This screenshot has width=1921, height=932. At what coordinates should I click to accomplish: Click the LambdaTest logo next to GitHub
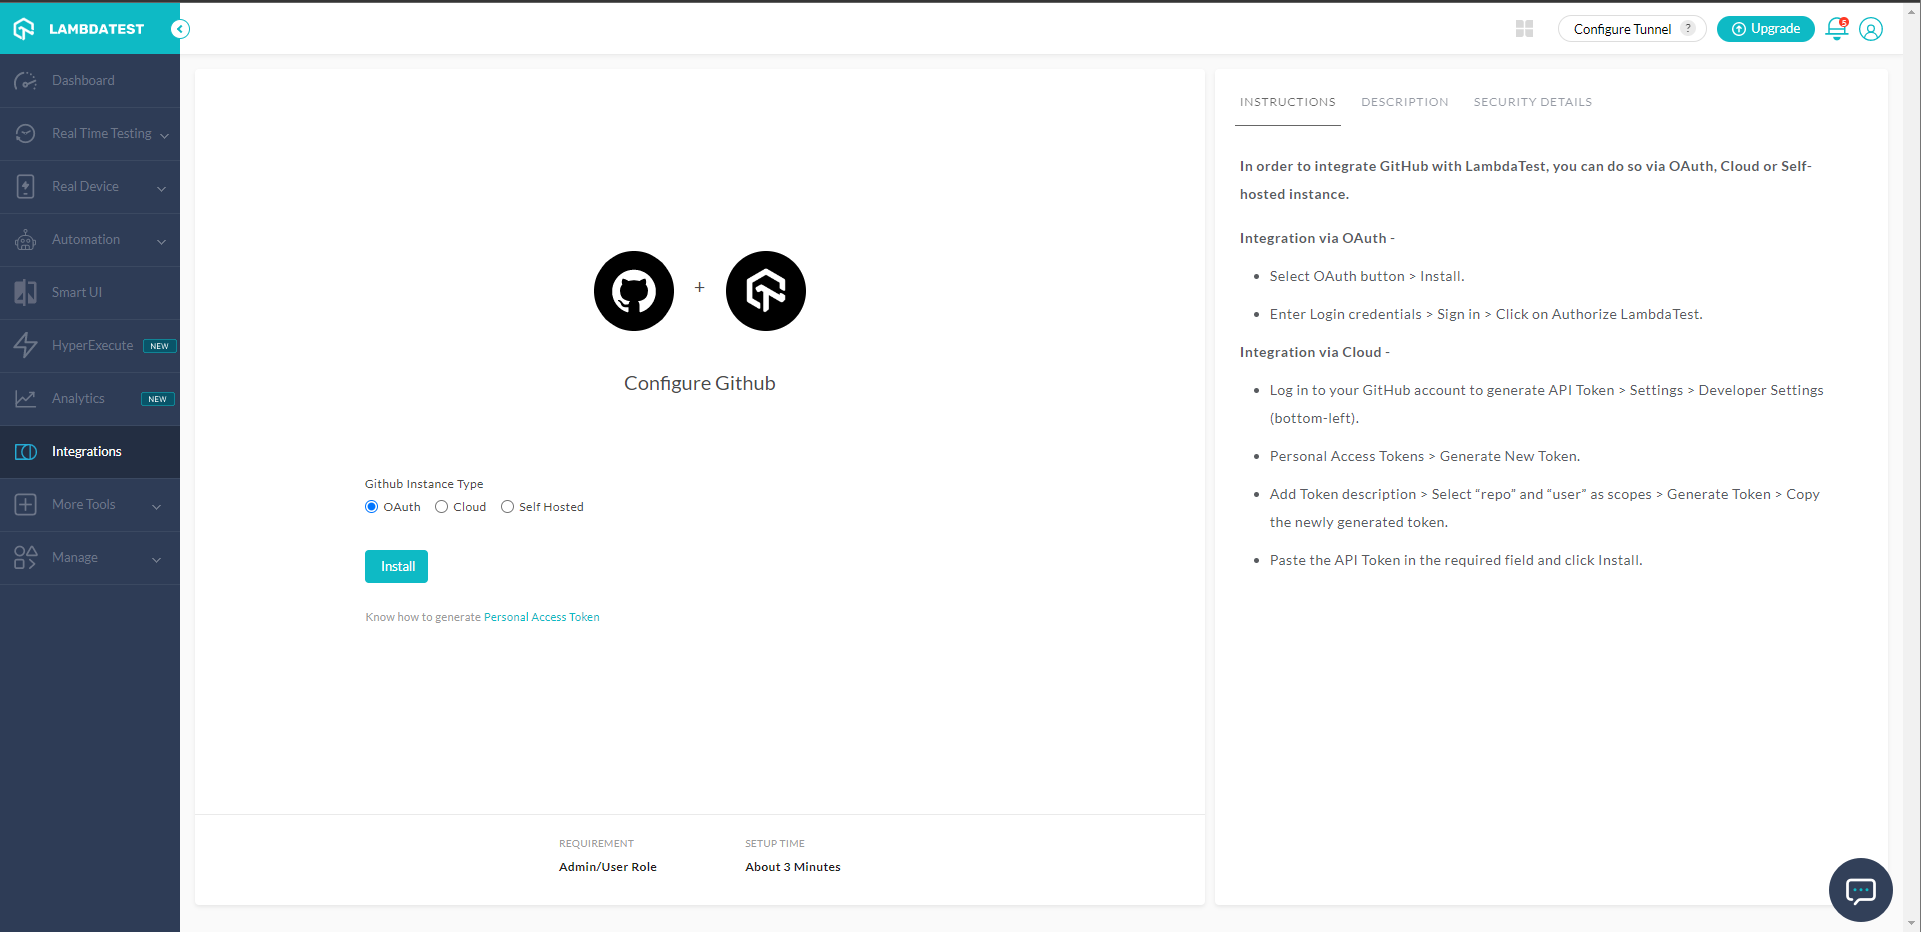tap(766, 291)
